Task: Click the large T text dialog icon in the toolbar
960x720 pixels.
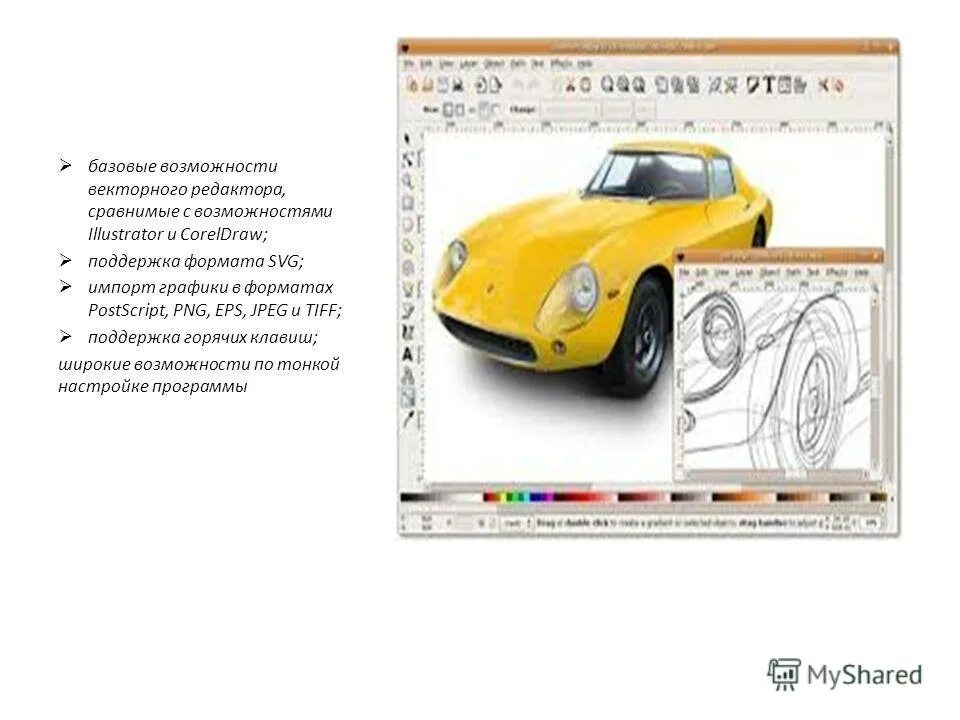Action: (x=769, y=85)
